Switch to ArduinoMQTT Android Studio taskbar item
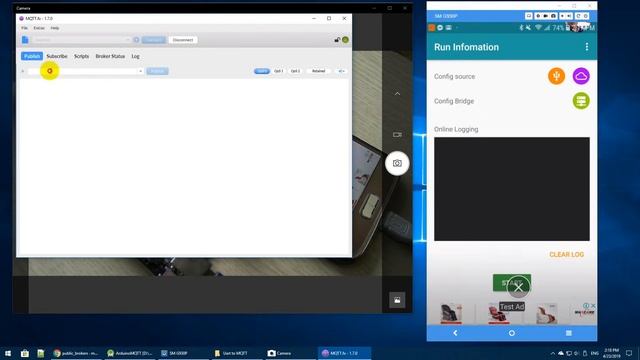The height and width of the screenshot is (360, 640). point(130,353)
